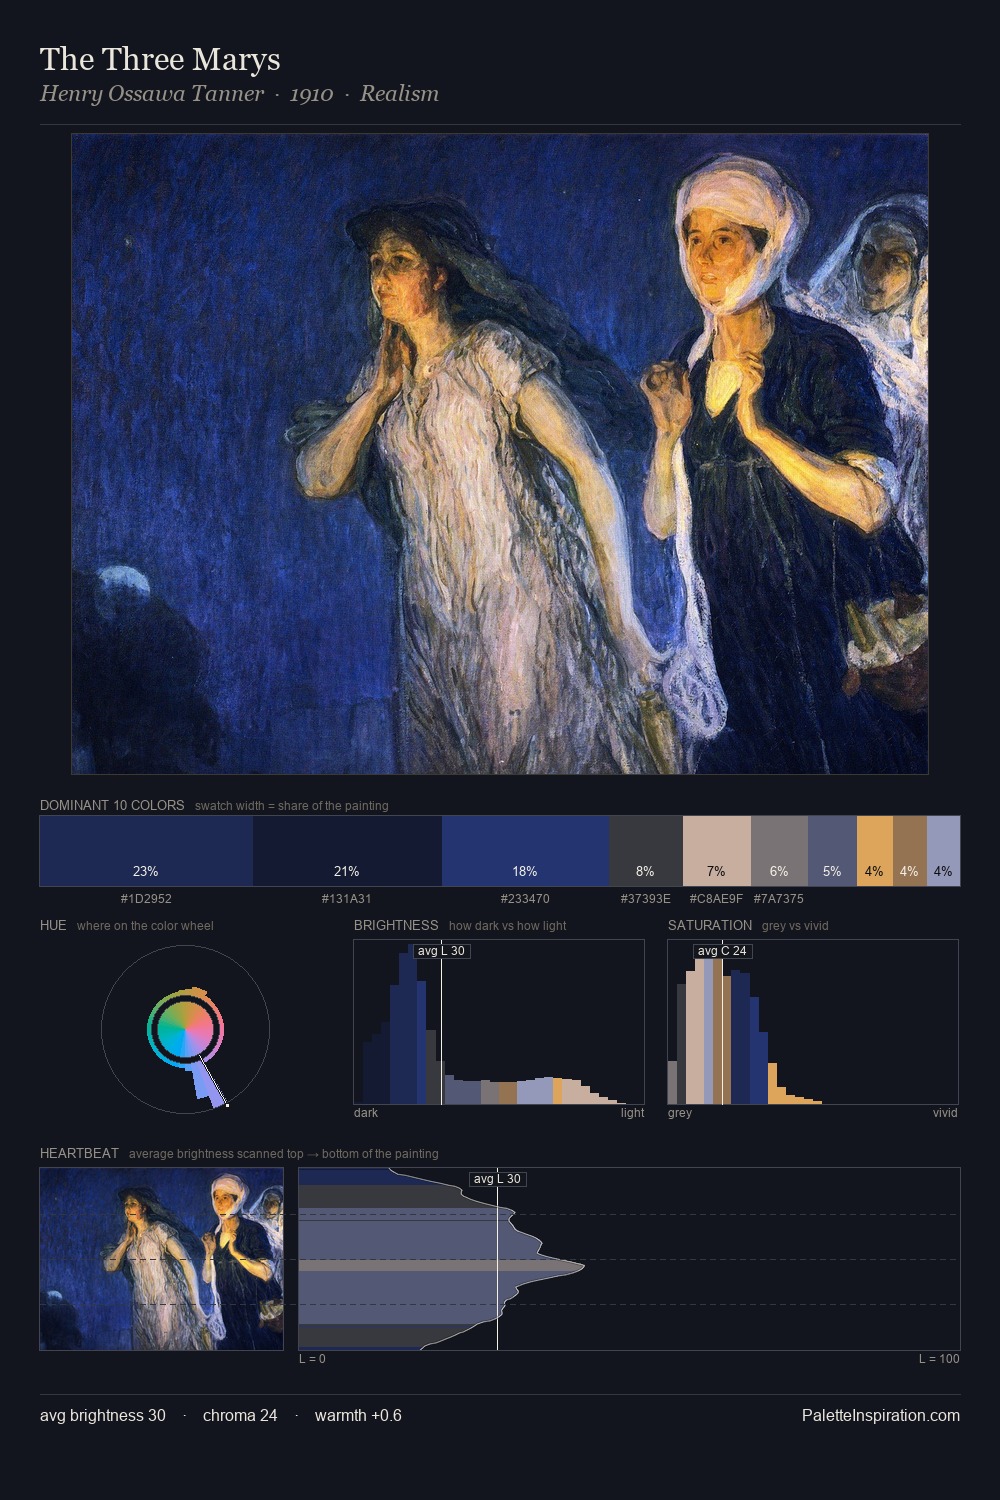Click the 'dark' axis label
Image resolution: width=1000 pixels, height=1500 pixels.
[366, 1113]
